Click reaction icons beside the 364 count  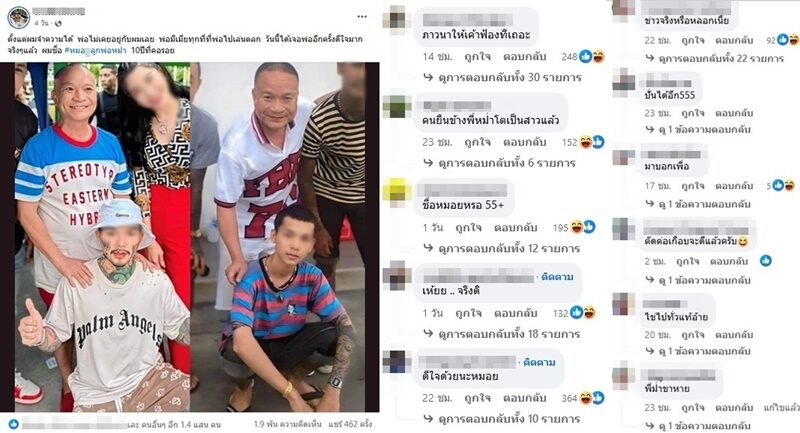pyautogui.click(x=592, y=398)
